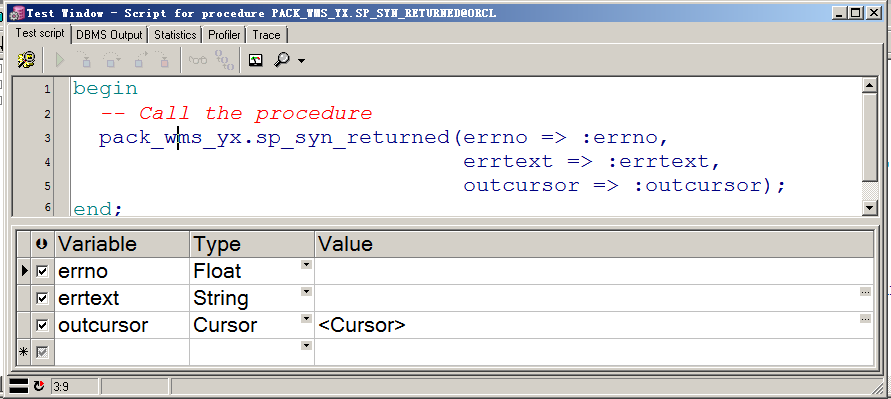Maximize the Test Window

856,13
